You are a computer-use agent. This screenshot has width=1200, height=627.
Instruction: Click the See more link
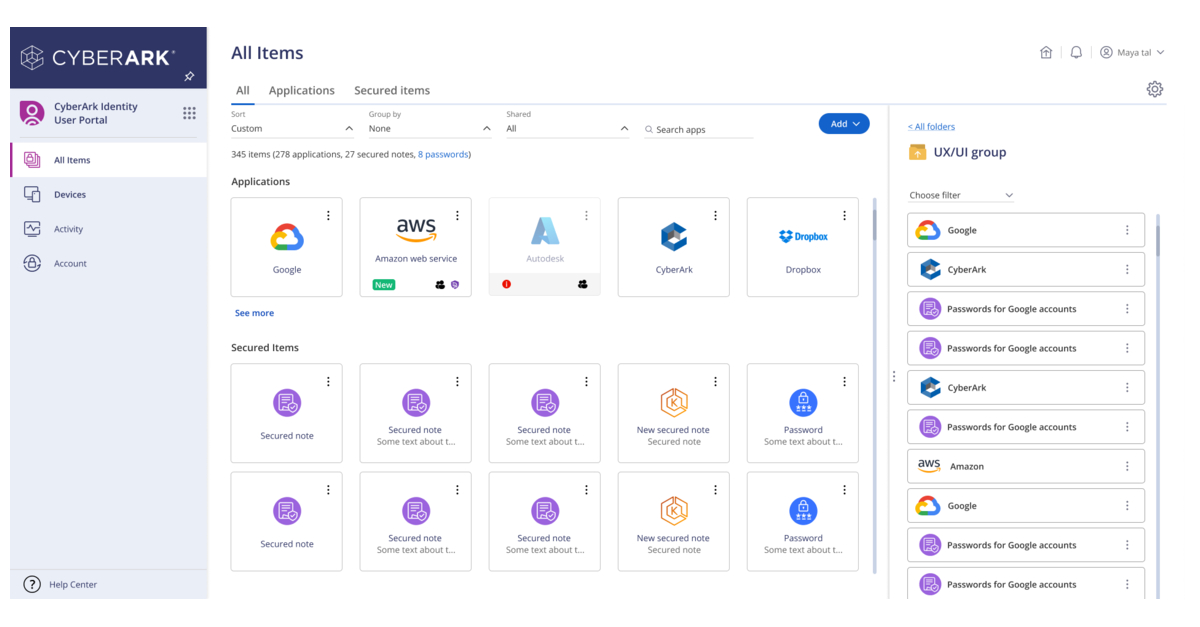coord(254,313)
